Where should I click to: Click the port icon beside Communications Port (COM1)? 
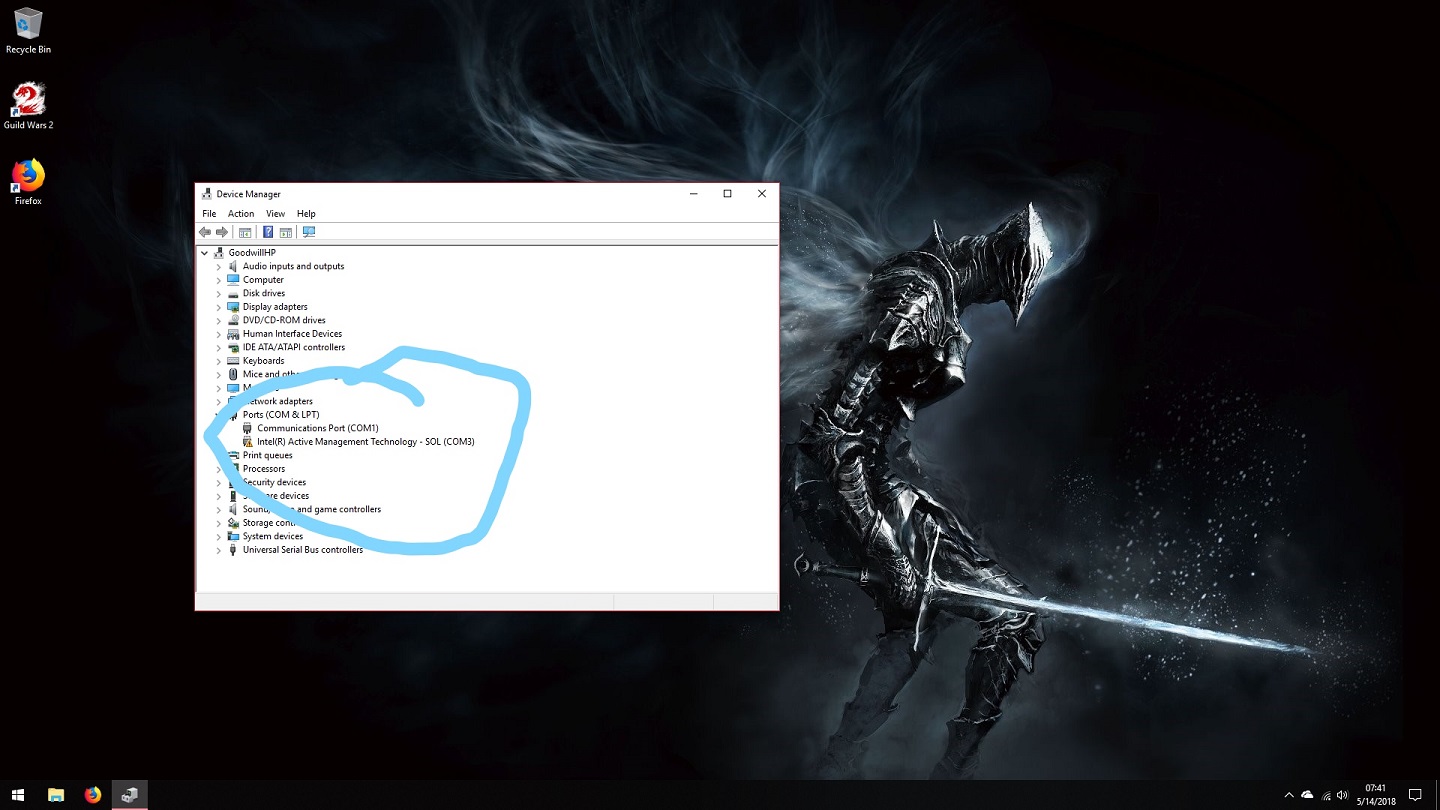248,428
